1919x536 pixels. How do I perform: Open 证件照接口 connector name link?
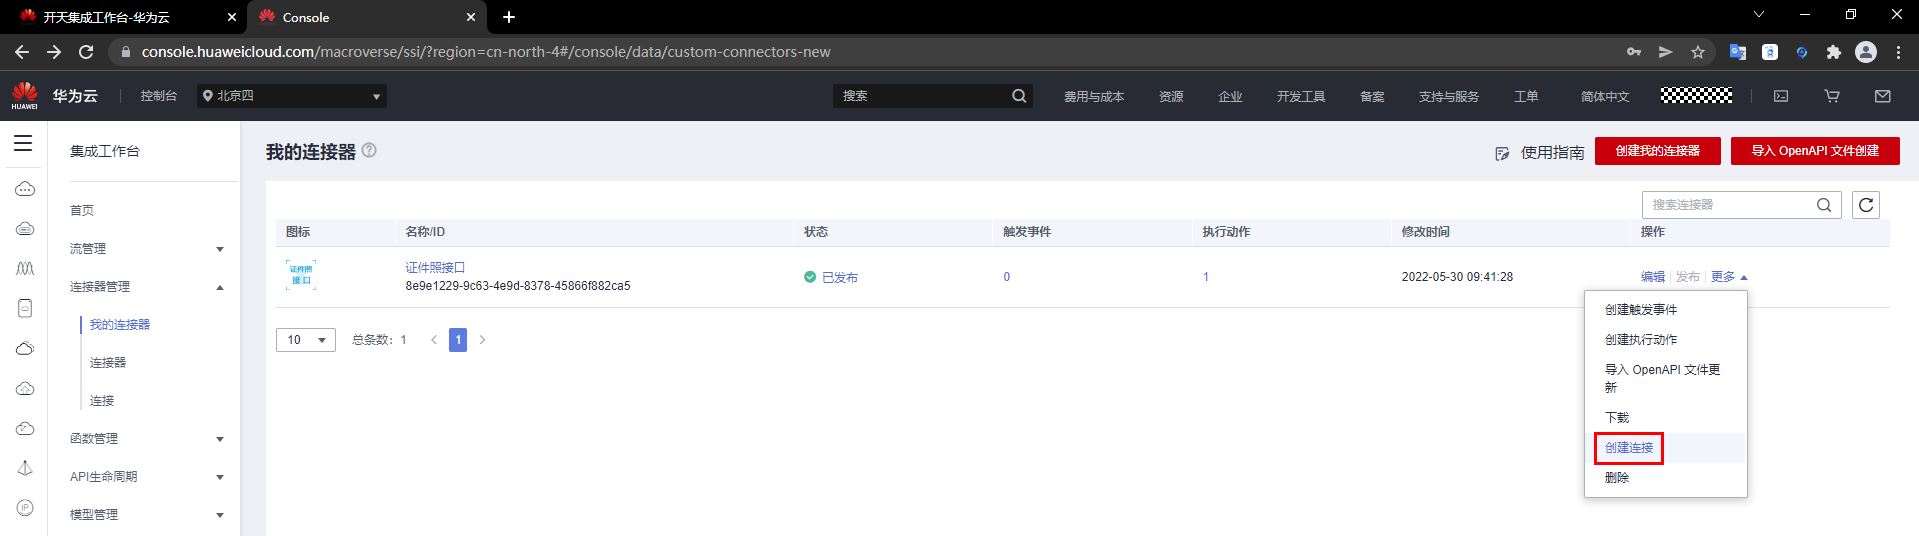pos(435,268)
